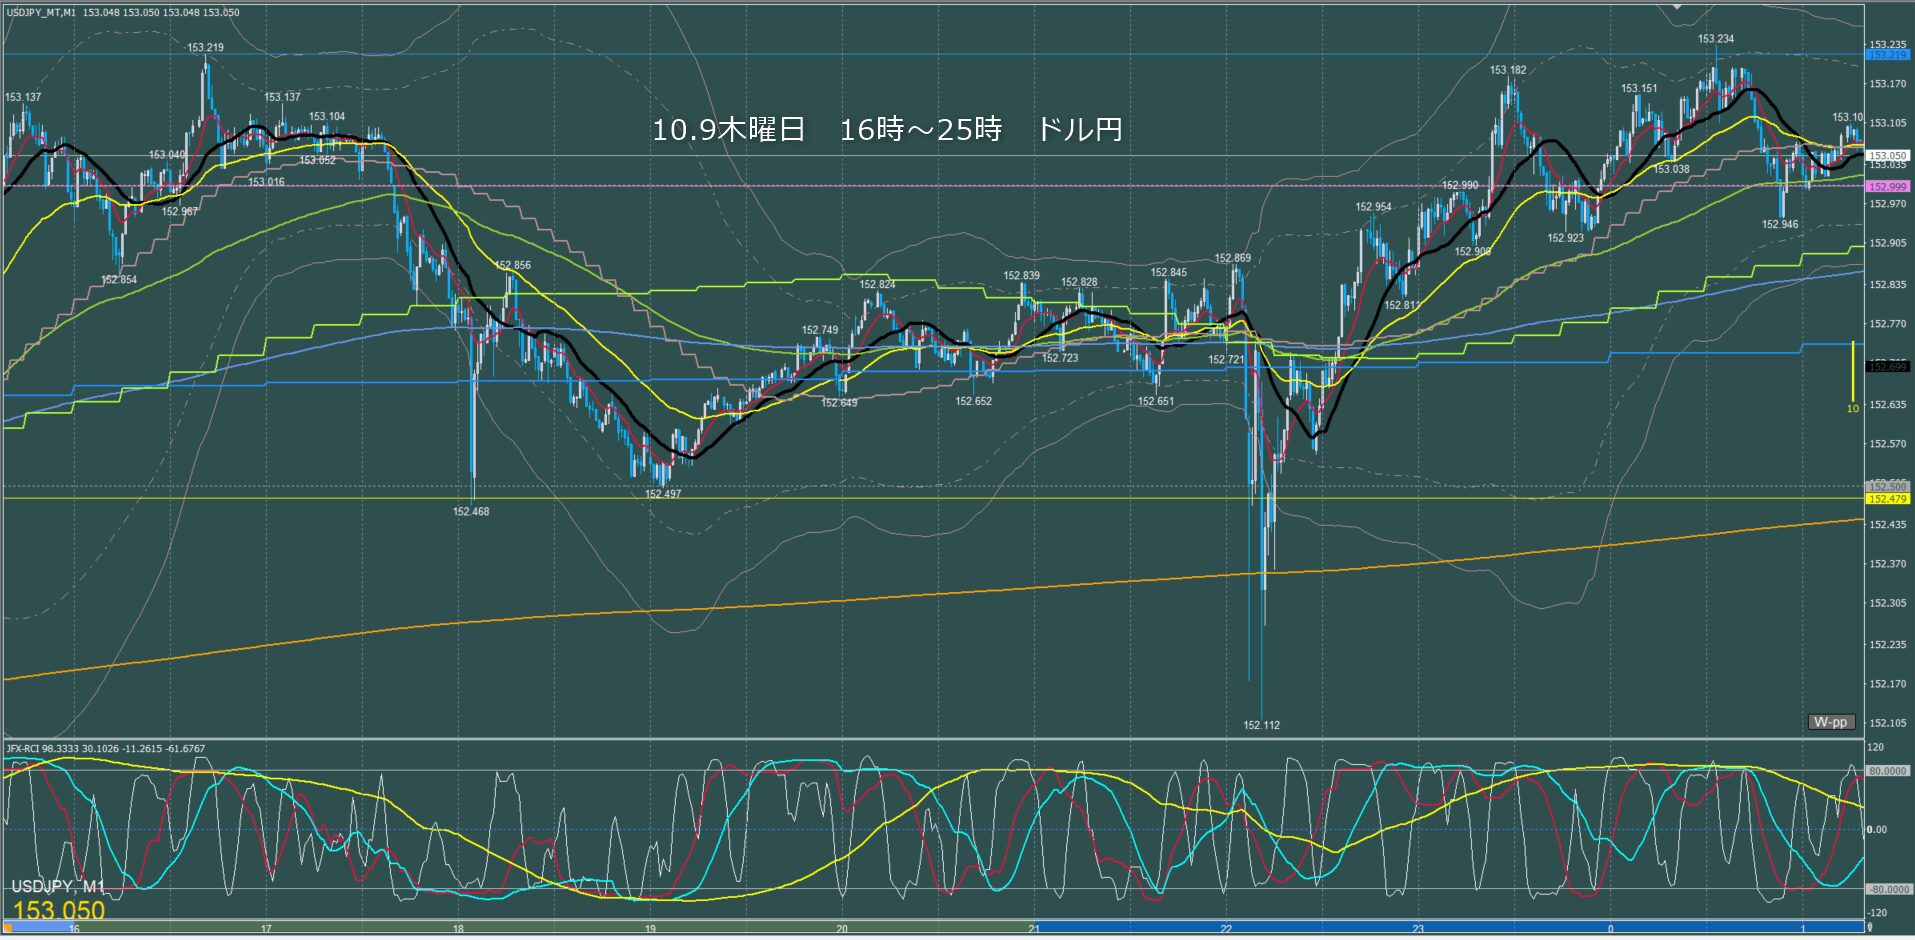This screenshot has width=1915, height=940.
Task: Click the white 153.050 current price tag
Action: pos(1887,156)
